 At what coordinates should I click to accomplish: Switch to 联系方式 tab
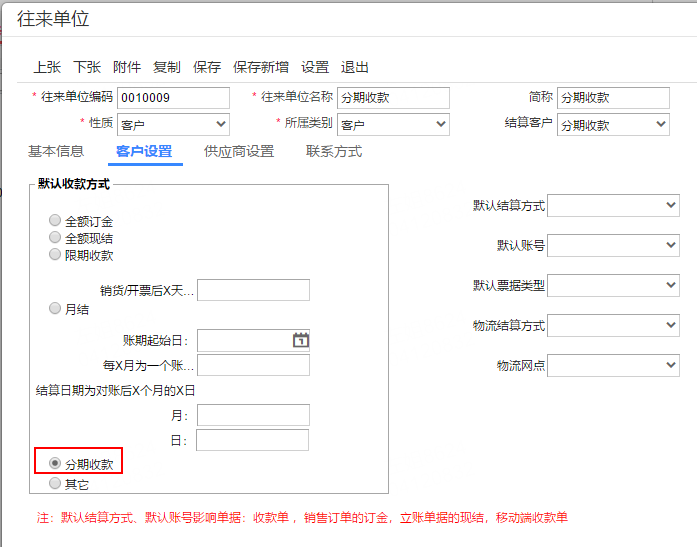334,152
